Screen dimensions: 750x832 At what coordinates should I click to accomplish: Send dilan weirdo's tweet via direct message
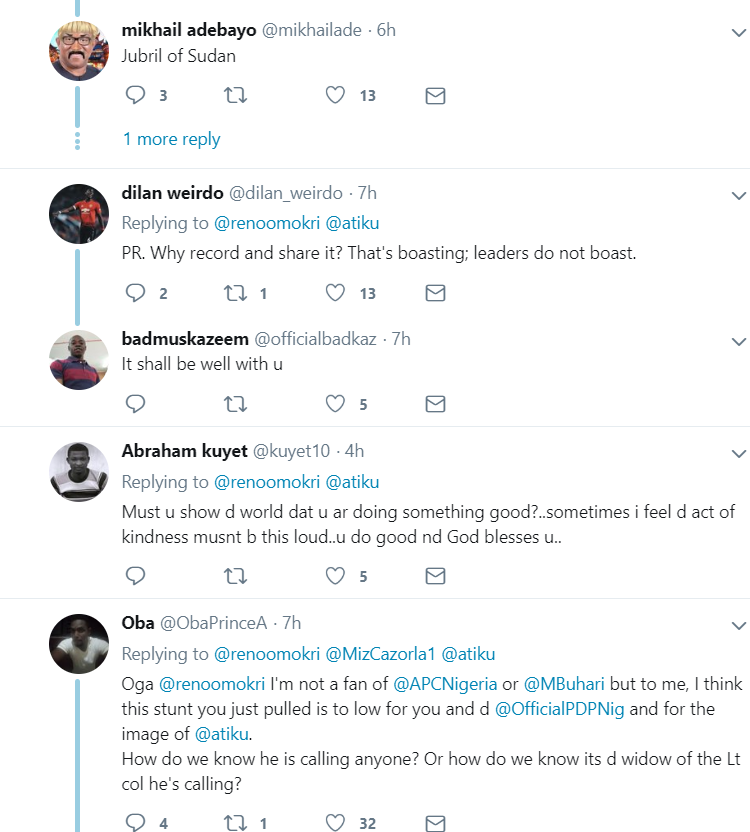(x=435, y=293)
